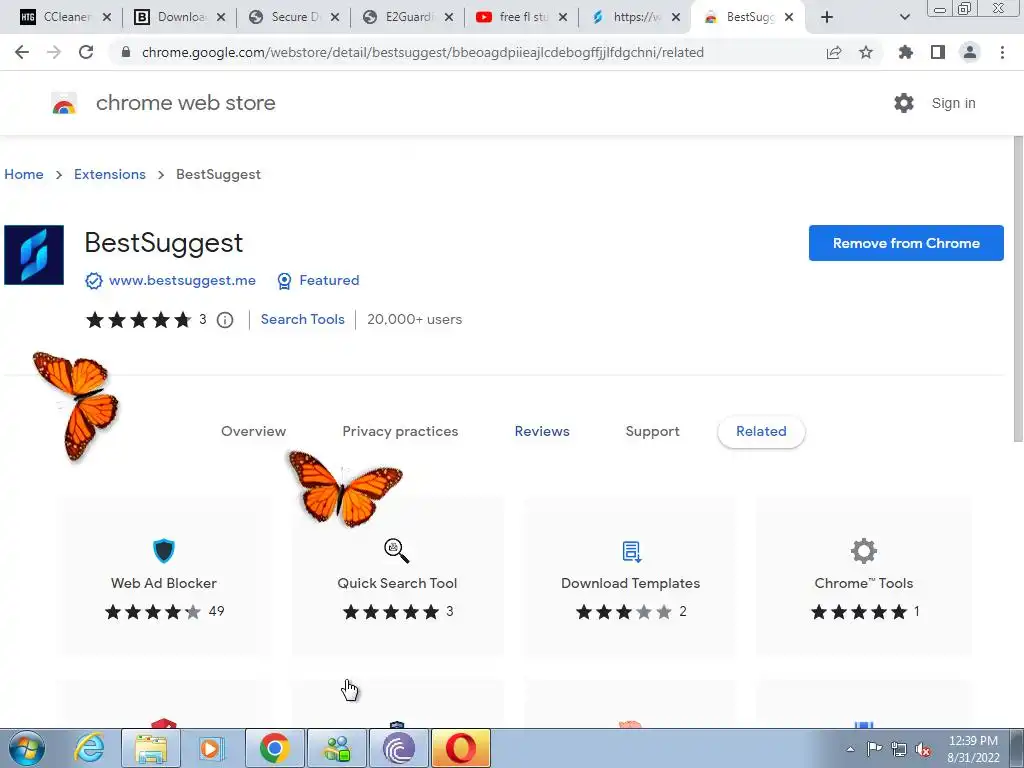Viewport: 1024px width, 768px height.
Task: Click Remove from Chrome button
Action: tap(906, 243)
